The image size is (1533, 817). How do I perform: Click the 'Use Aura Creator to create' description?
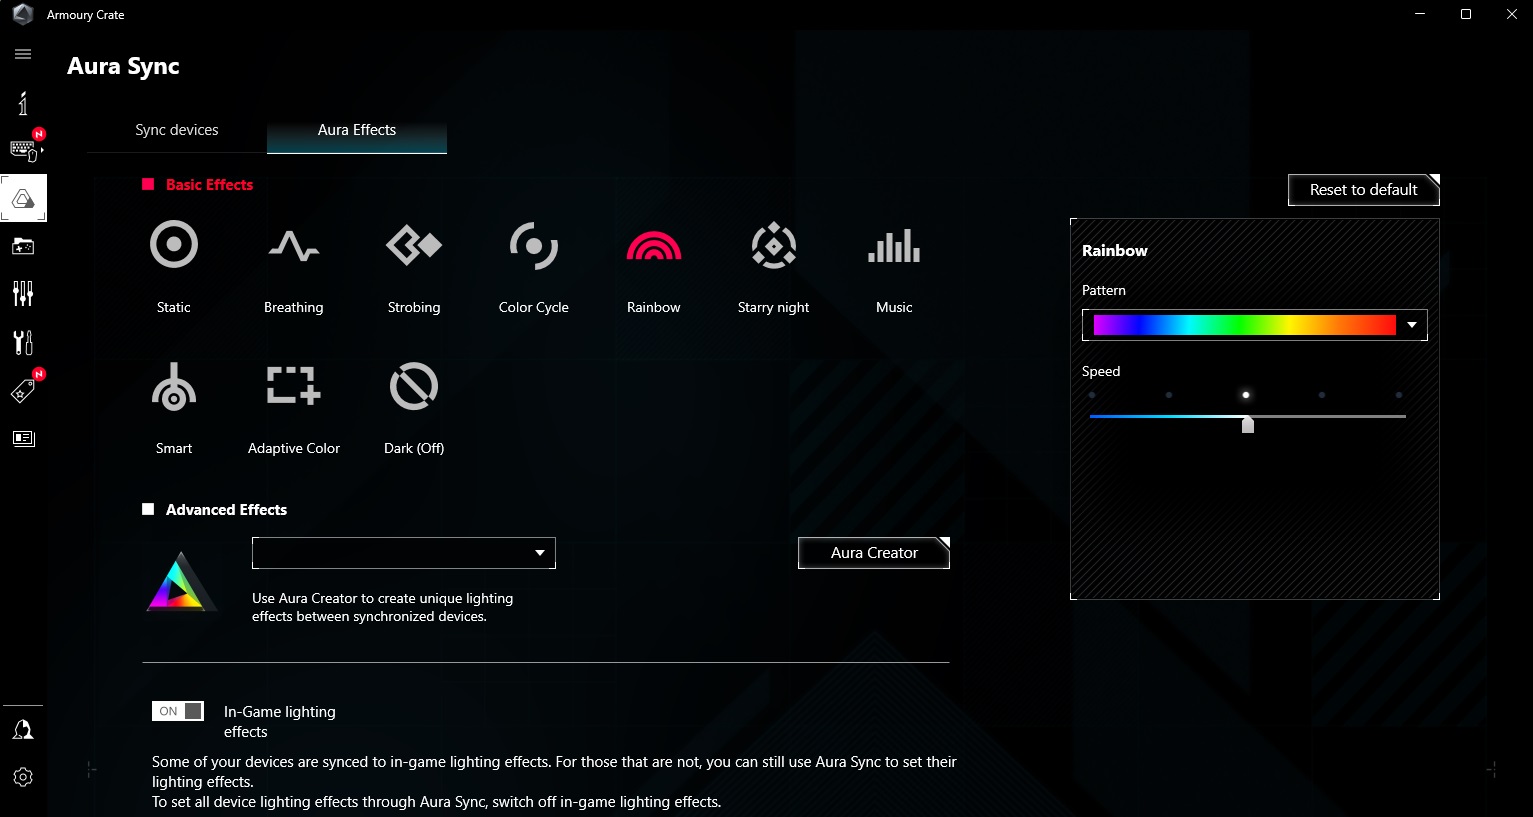tap(383, 607)
